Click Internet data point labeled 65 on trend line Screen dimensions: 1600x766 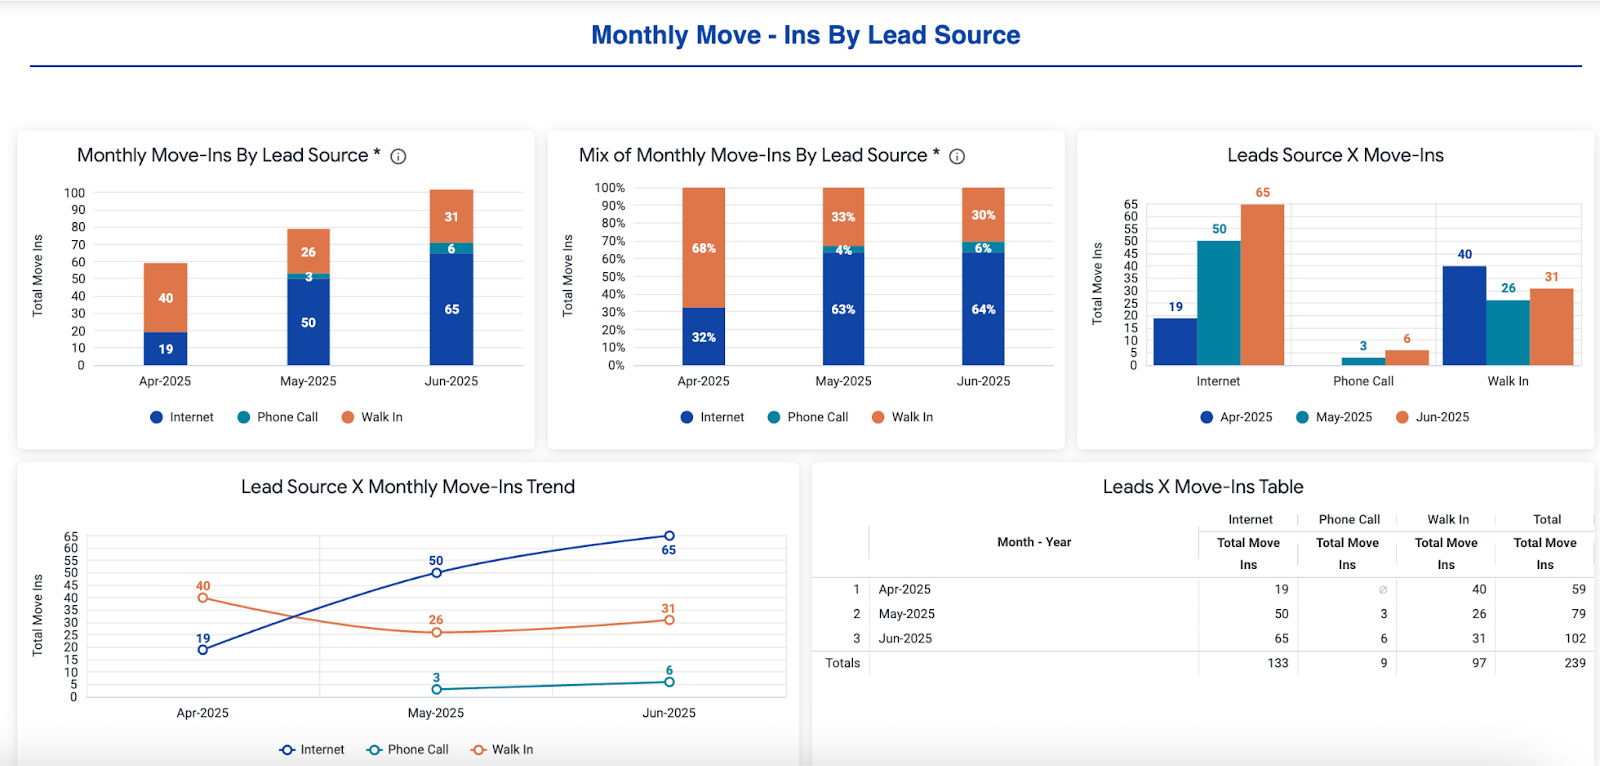coord(669,536)
